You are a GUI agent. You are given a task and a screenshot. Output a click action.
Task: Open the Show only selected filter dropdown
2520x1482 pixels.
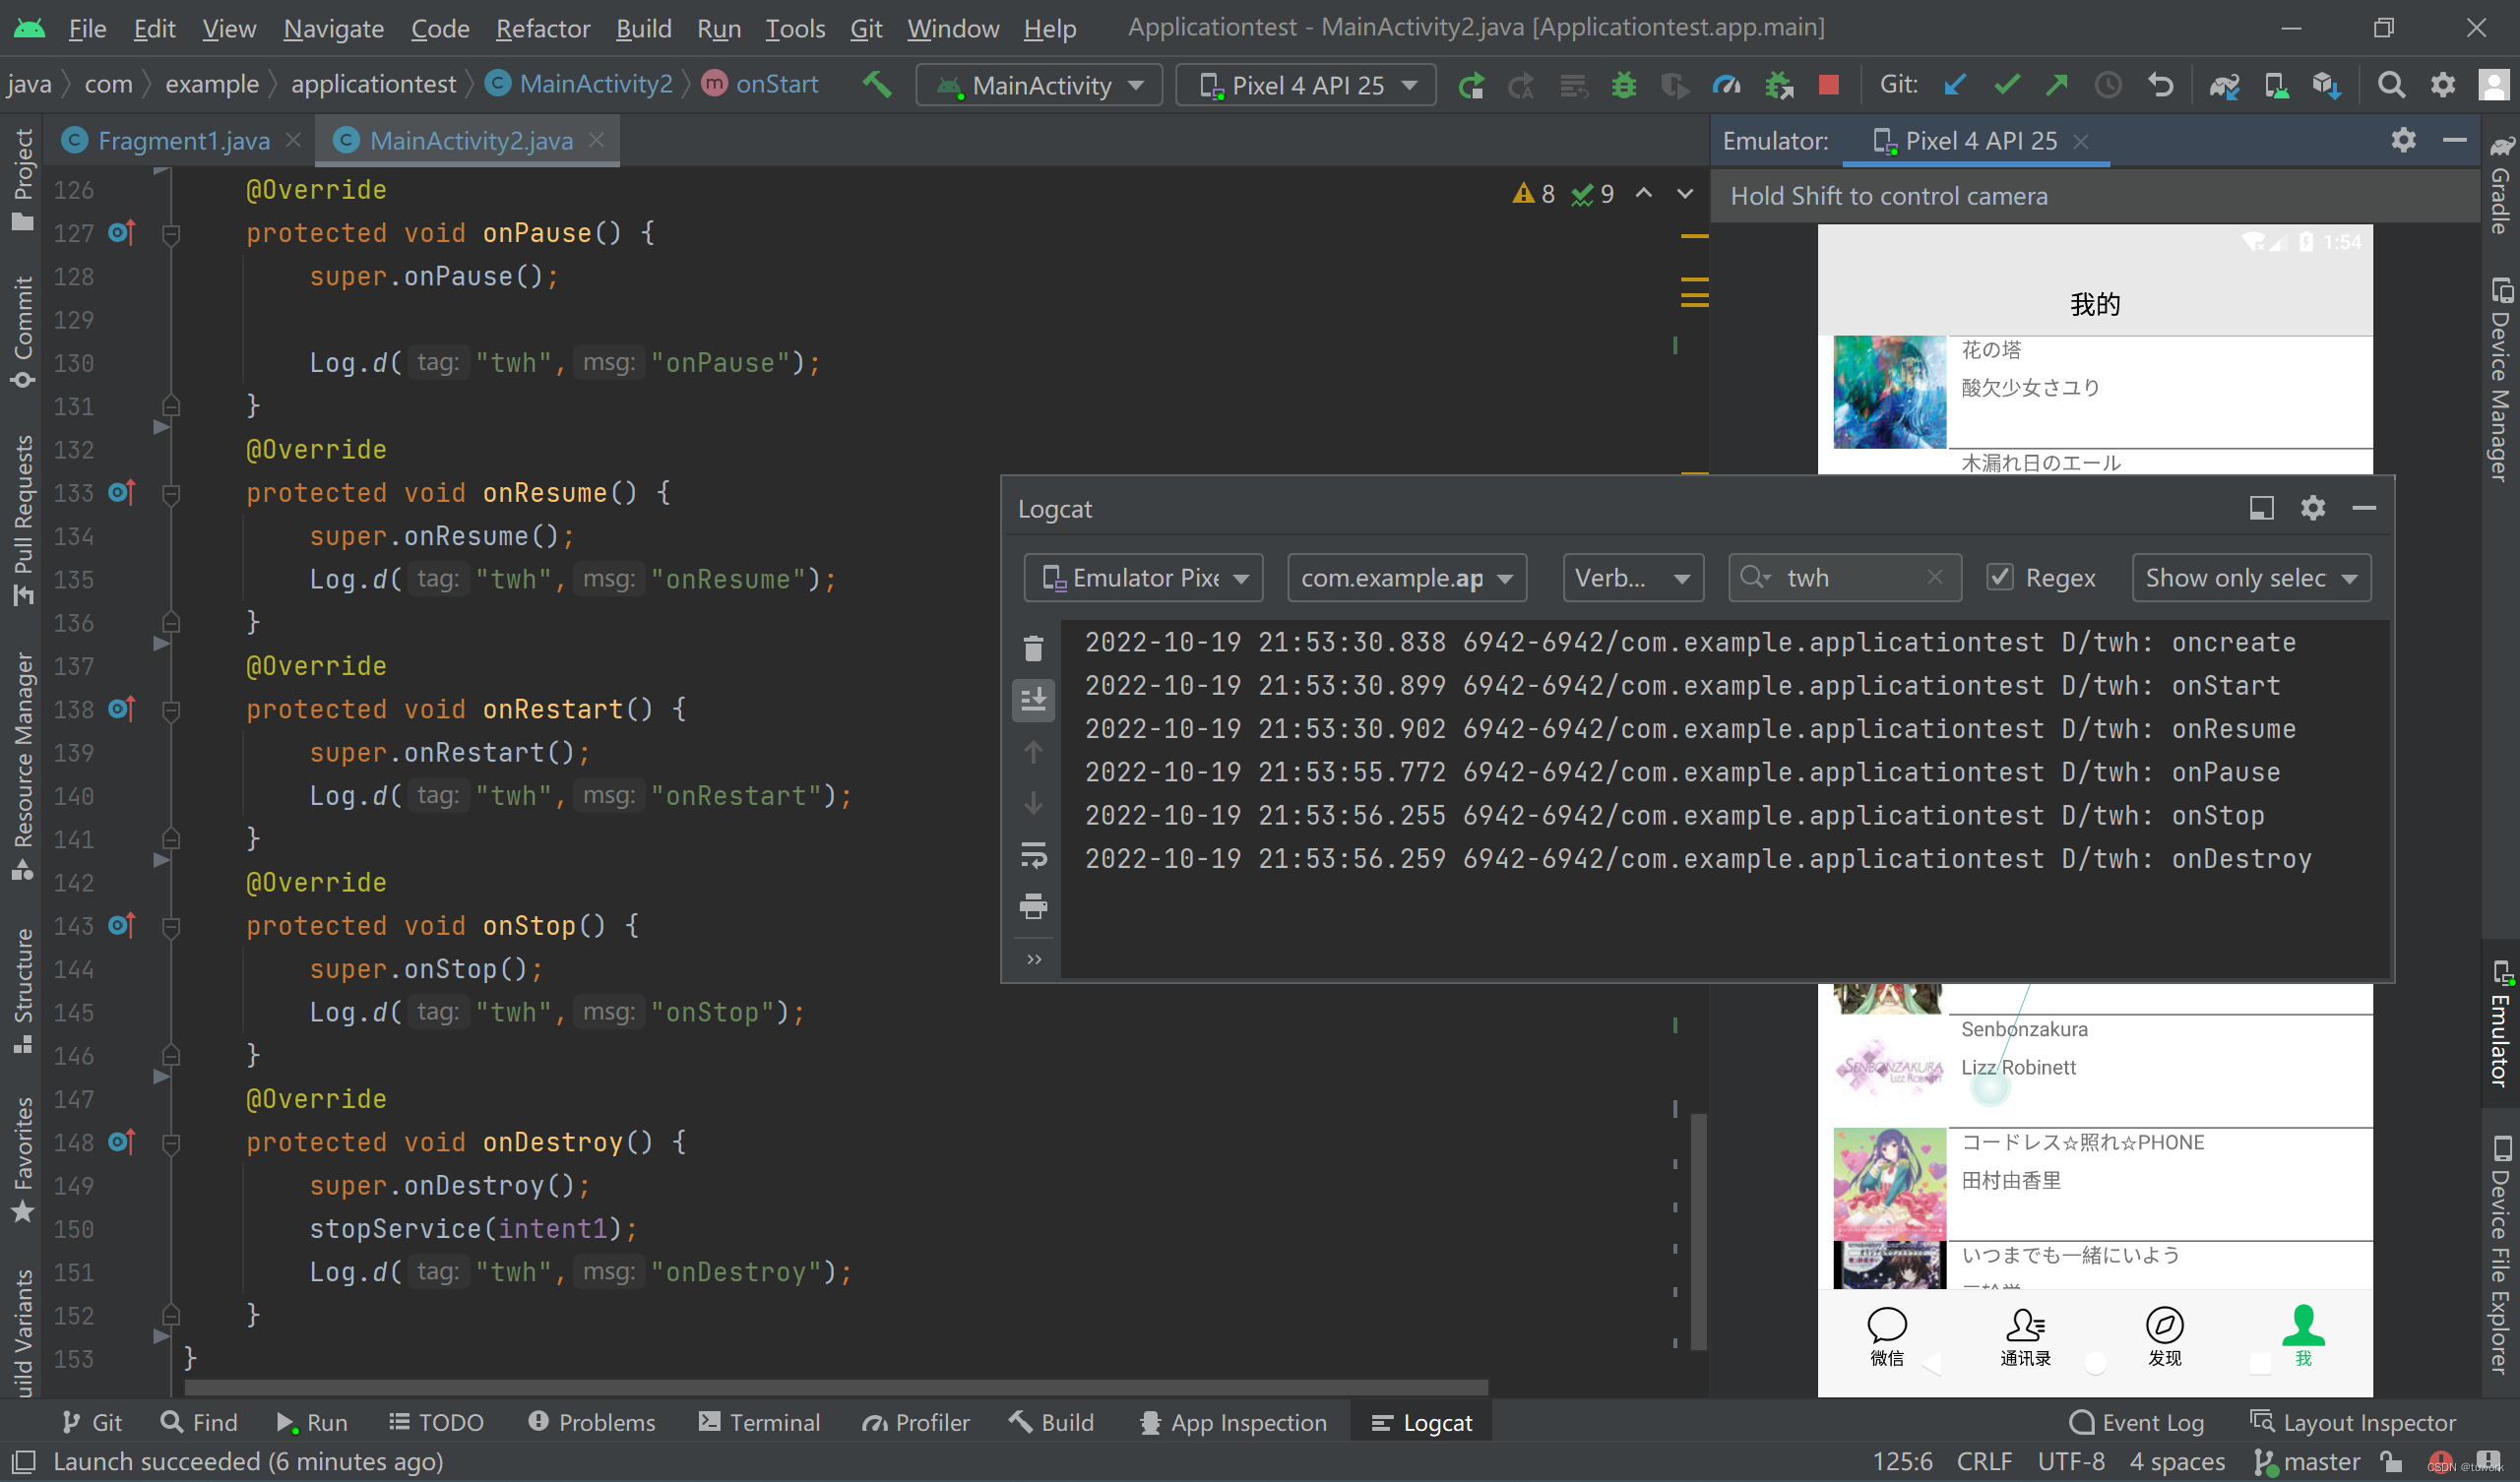point(2250,577)
